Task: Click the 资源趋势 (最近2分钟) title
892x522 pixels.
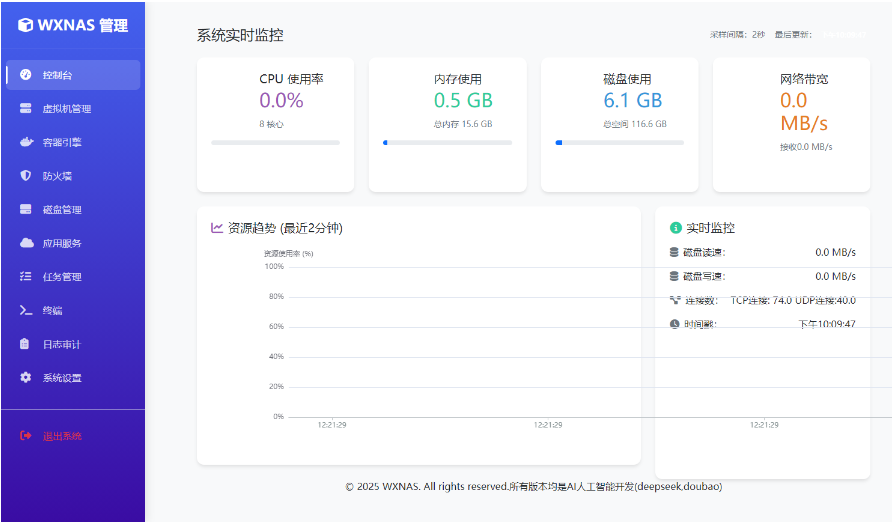Action: click(286, 227)
